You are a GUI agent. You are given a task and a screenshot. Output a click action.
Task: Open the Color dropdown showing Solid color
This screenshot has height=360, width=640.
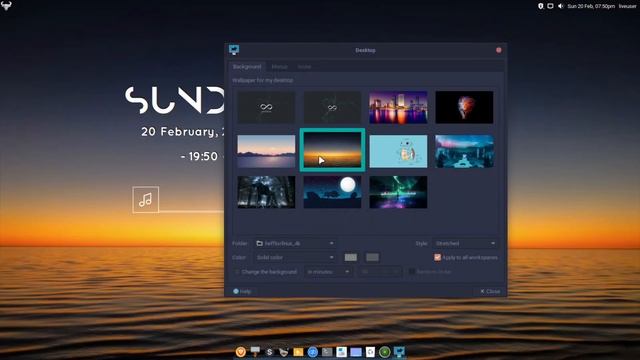[x=295, y=258]
